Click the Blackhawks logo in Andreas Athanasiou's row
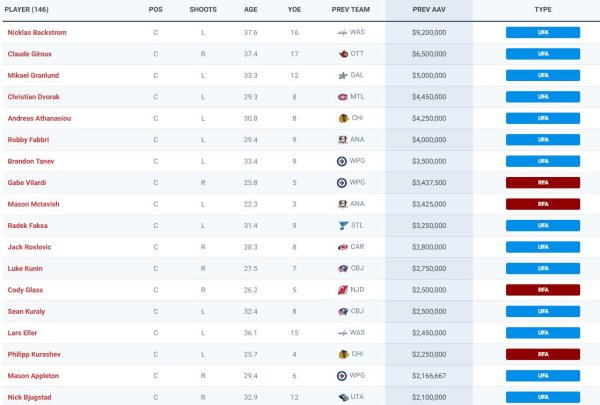 (343, 118)
